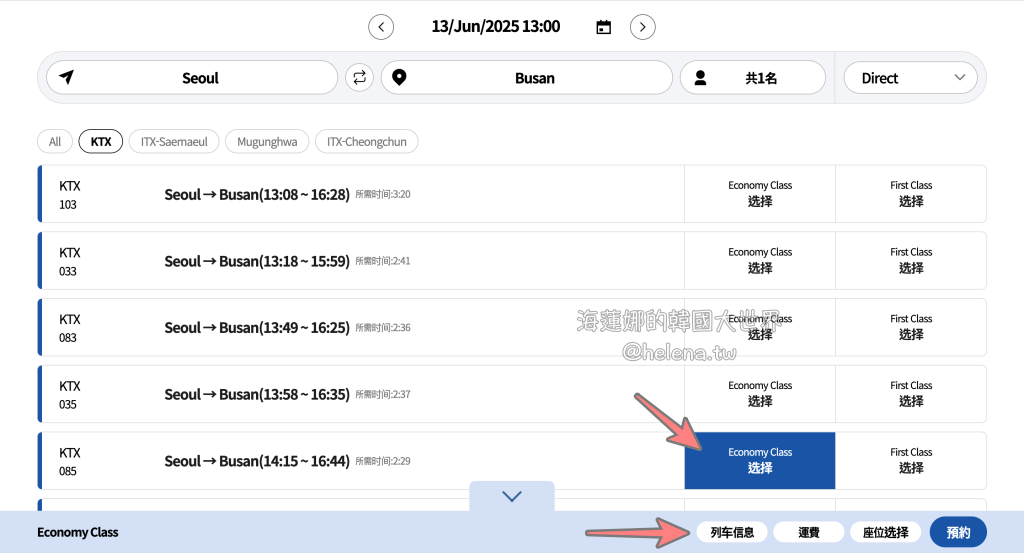Go to previous date with left arrow
Viewport: 1024px width, 553px height.
tap(381, 27)
